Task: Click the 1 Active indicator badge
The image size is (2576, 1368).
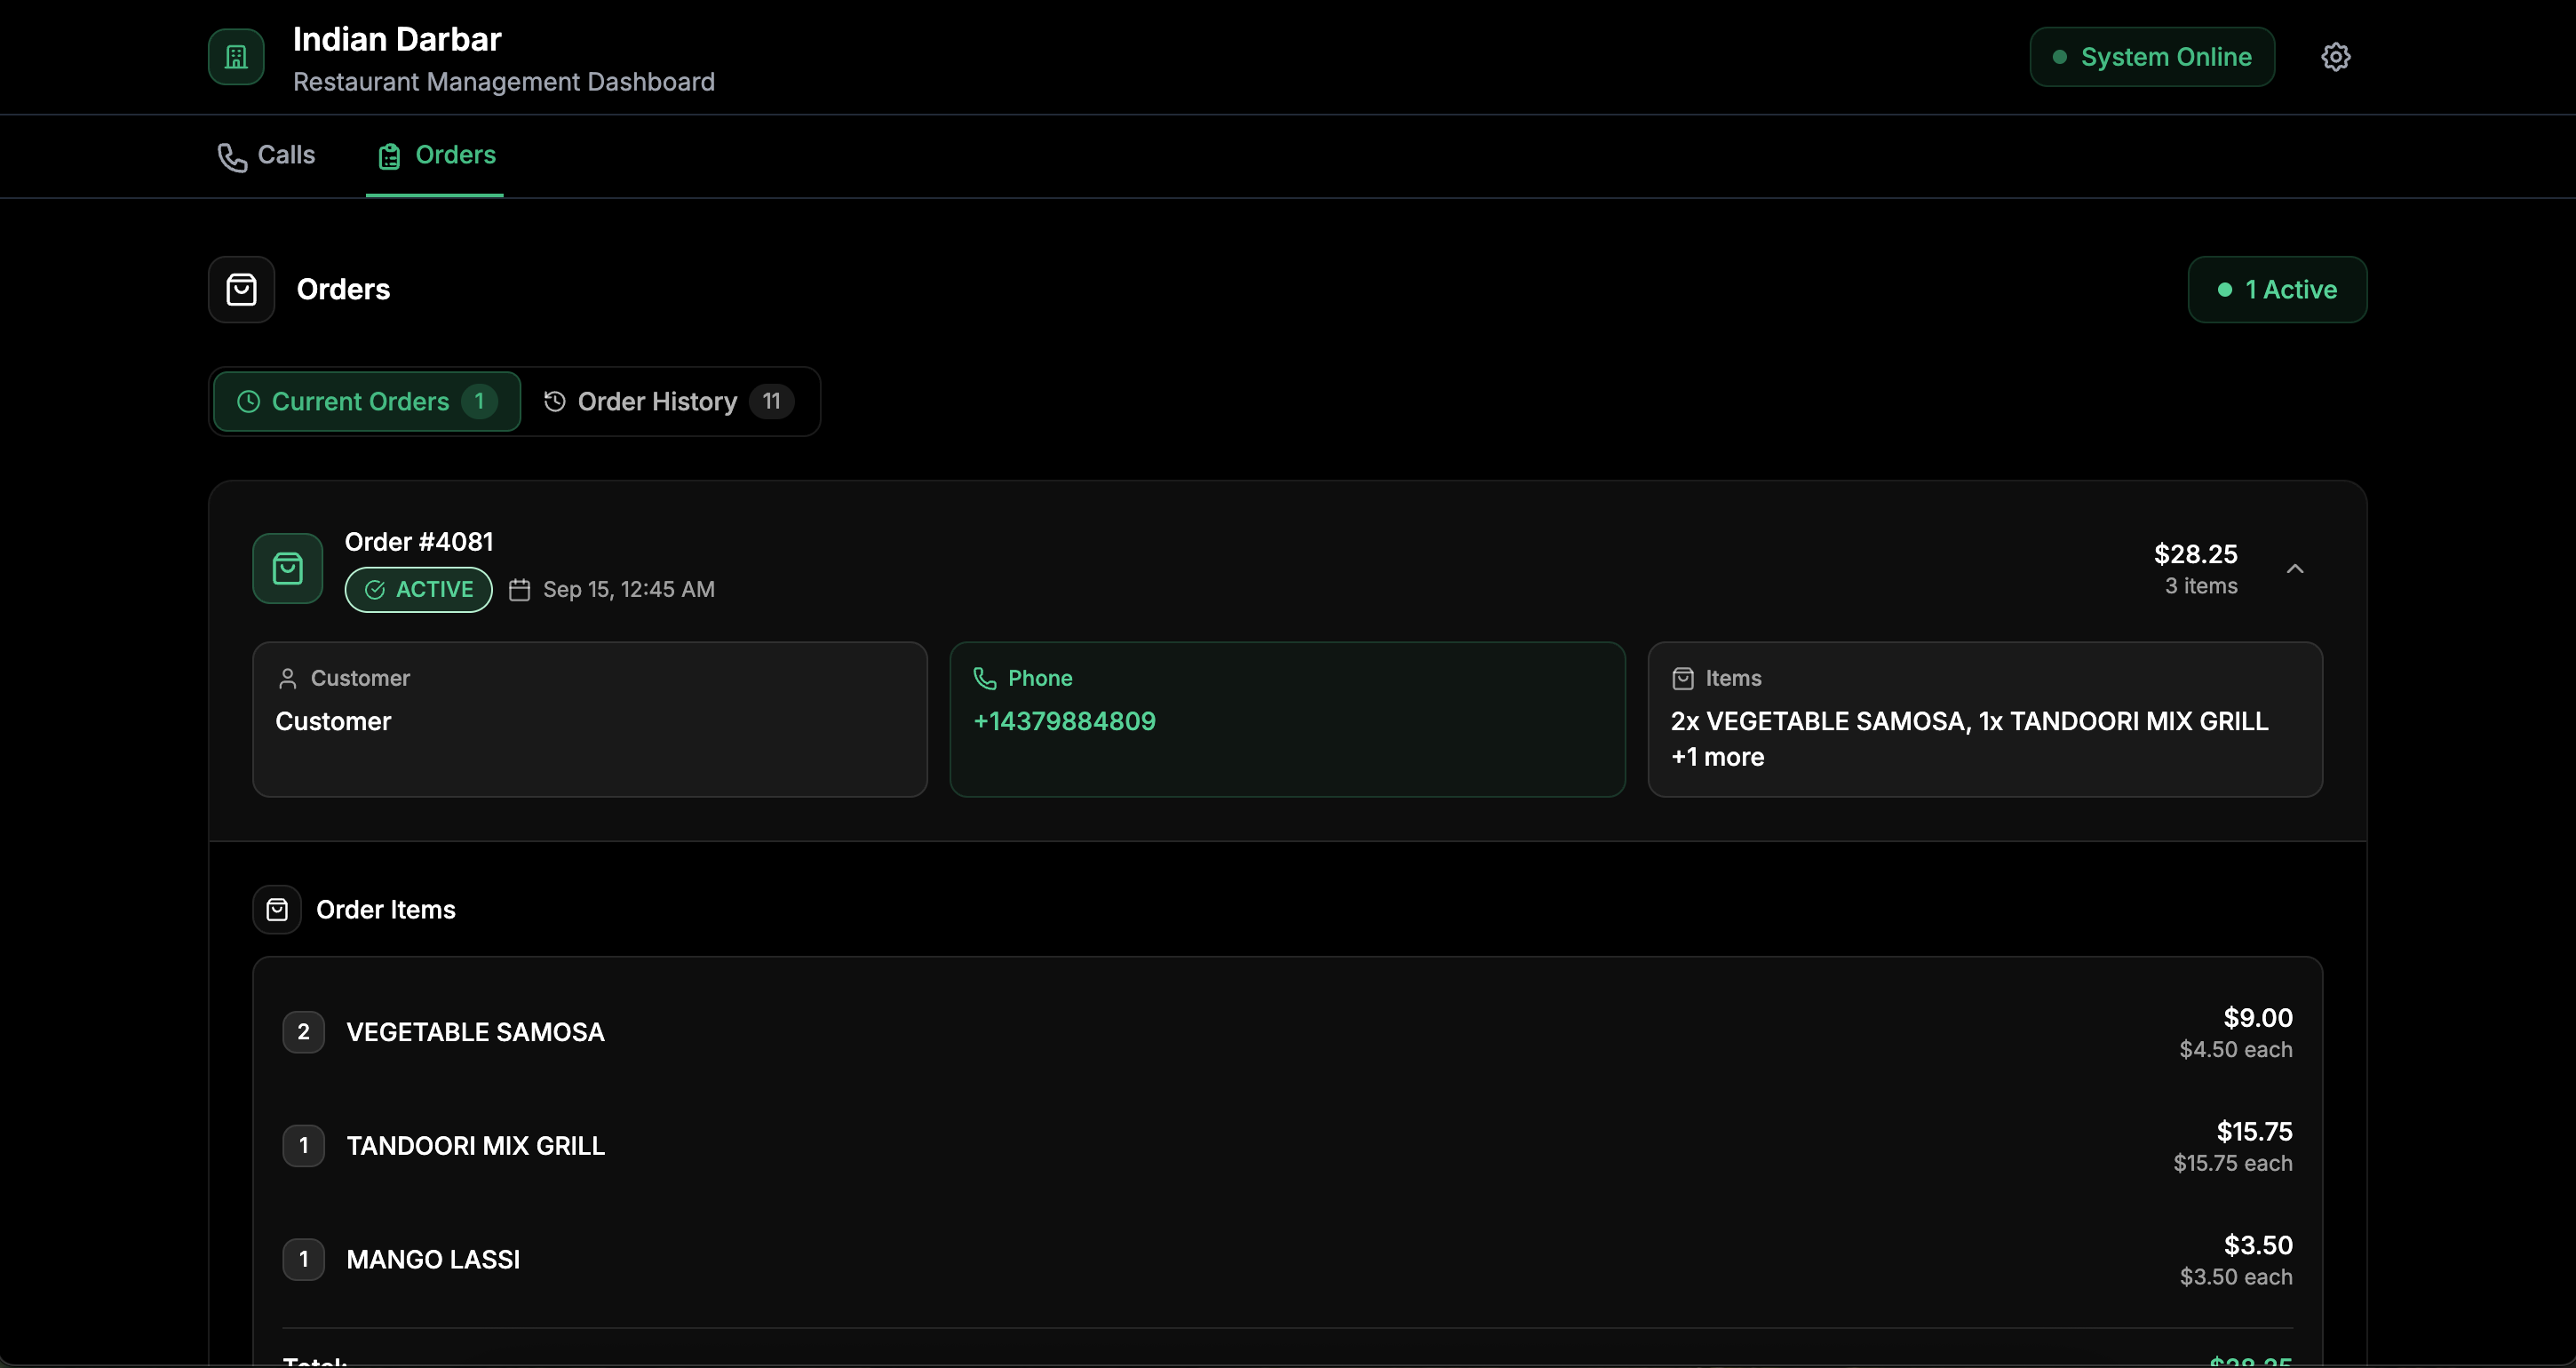Action: pos(2277,290)
